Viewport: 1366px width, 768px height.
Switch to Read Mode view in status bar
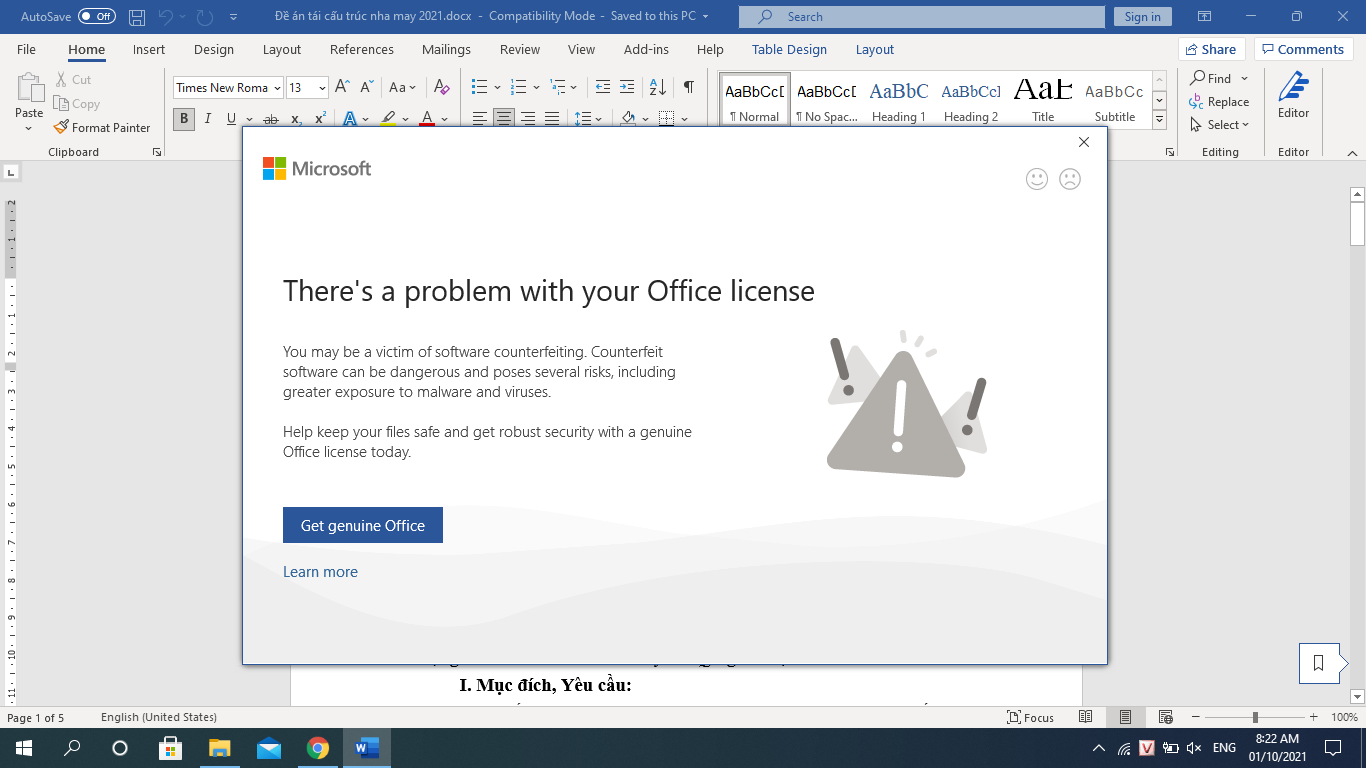pyautogui.click(x=1086, y=717)
